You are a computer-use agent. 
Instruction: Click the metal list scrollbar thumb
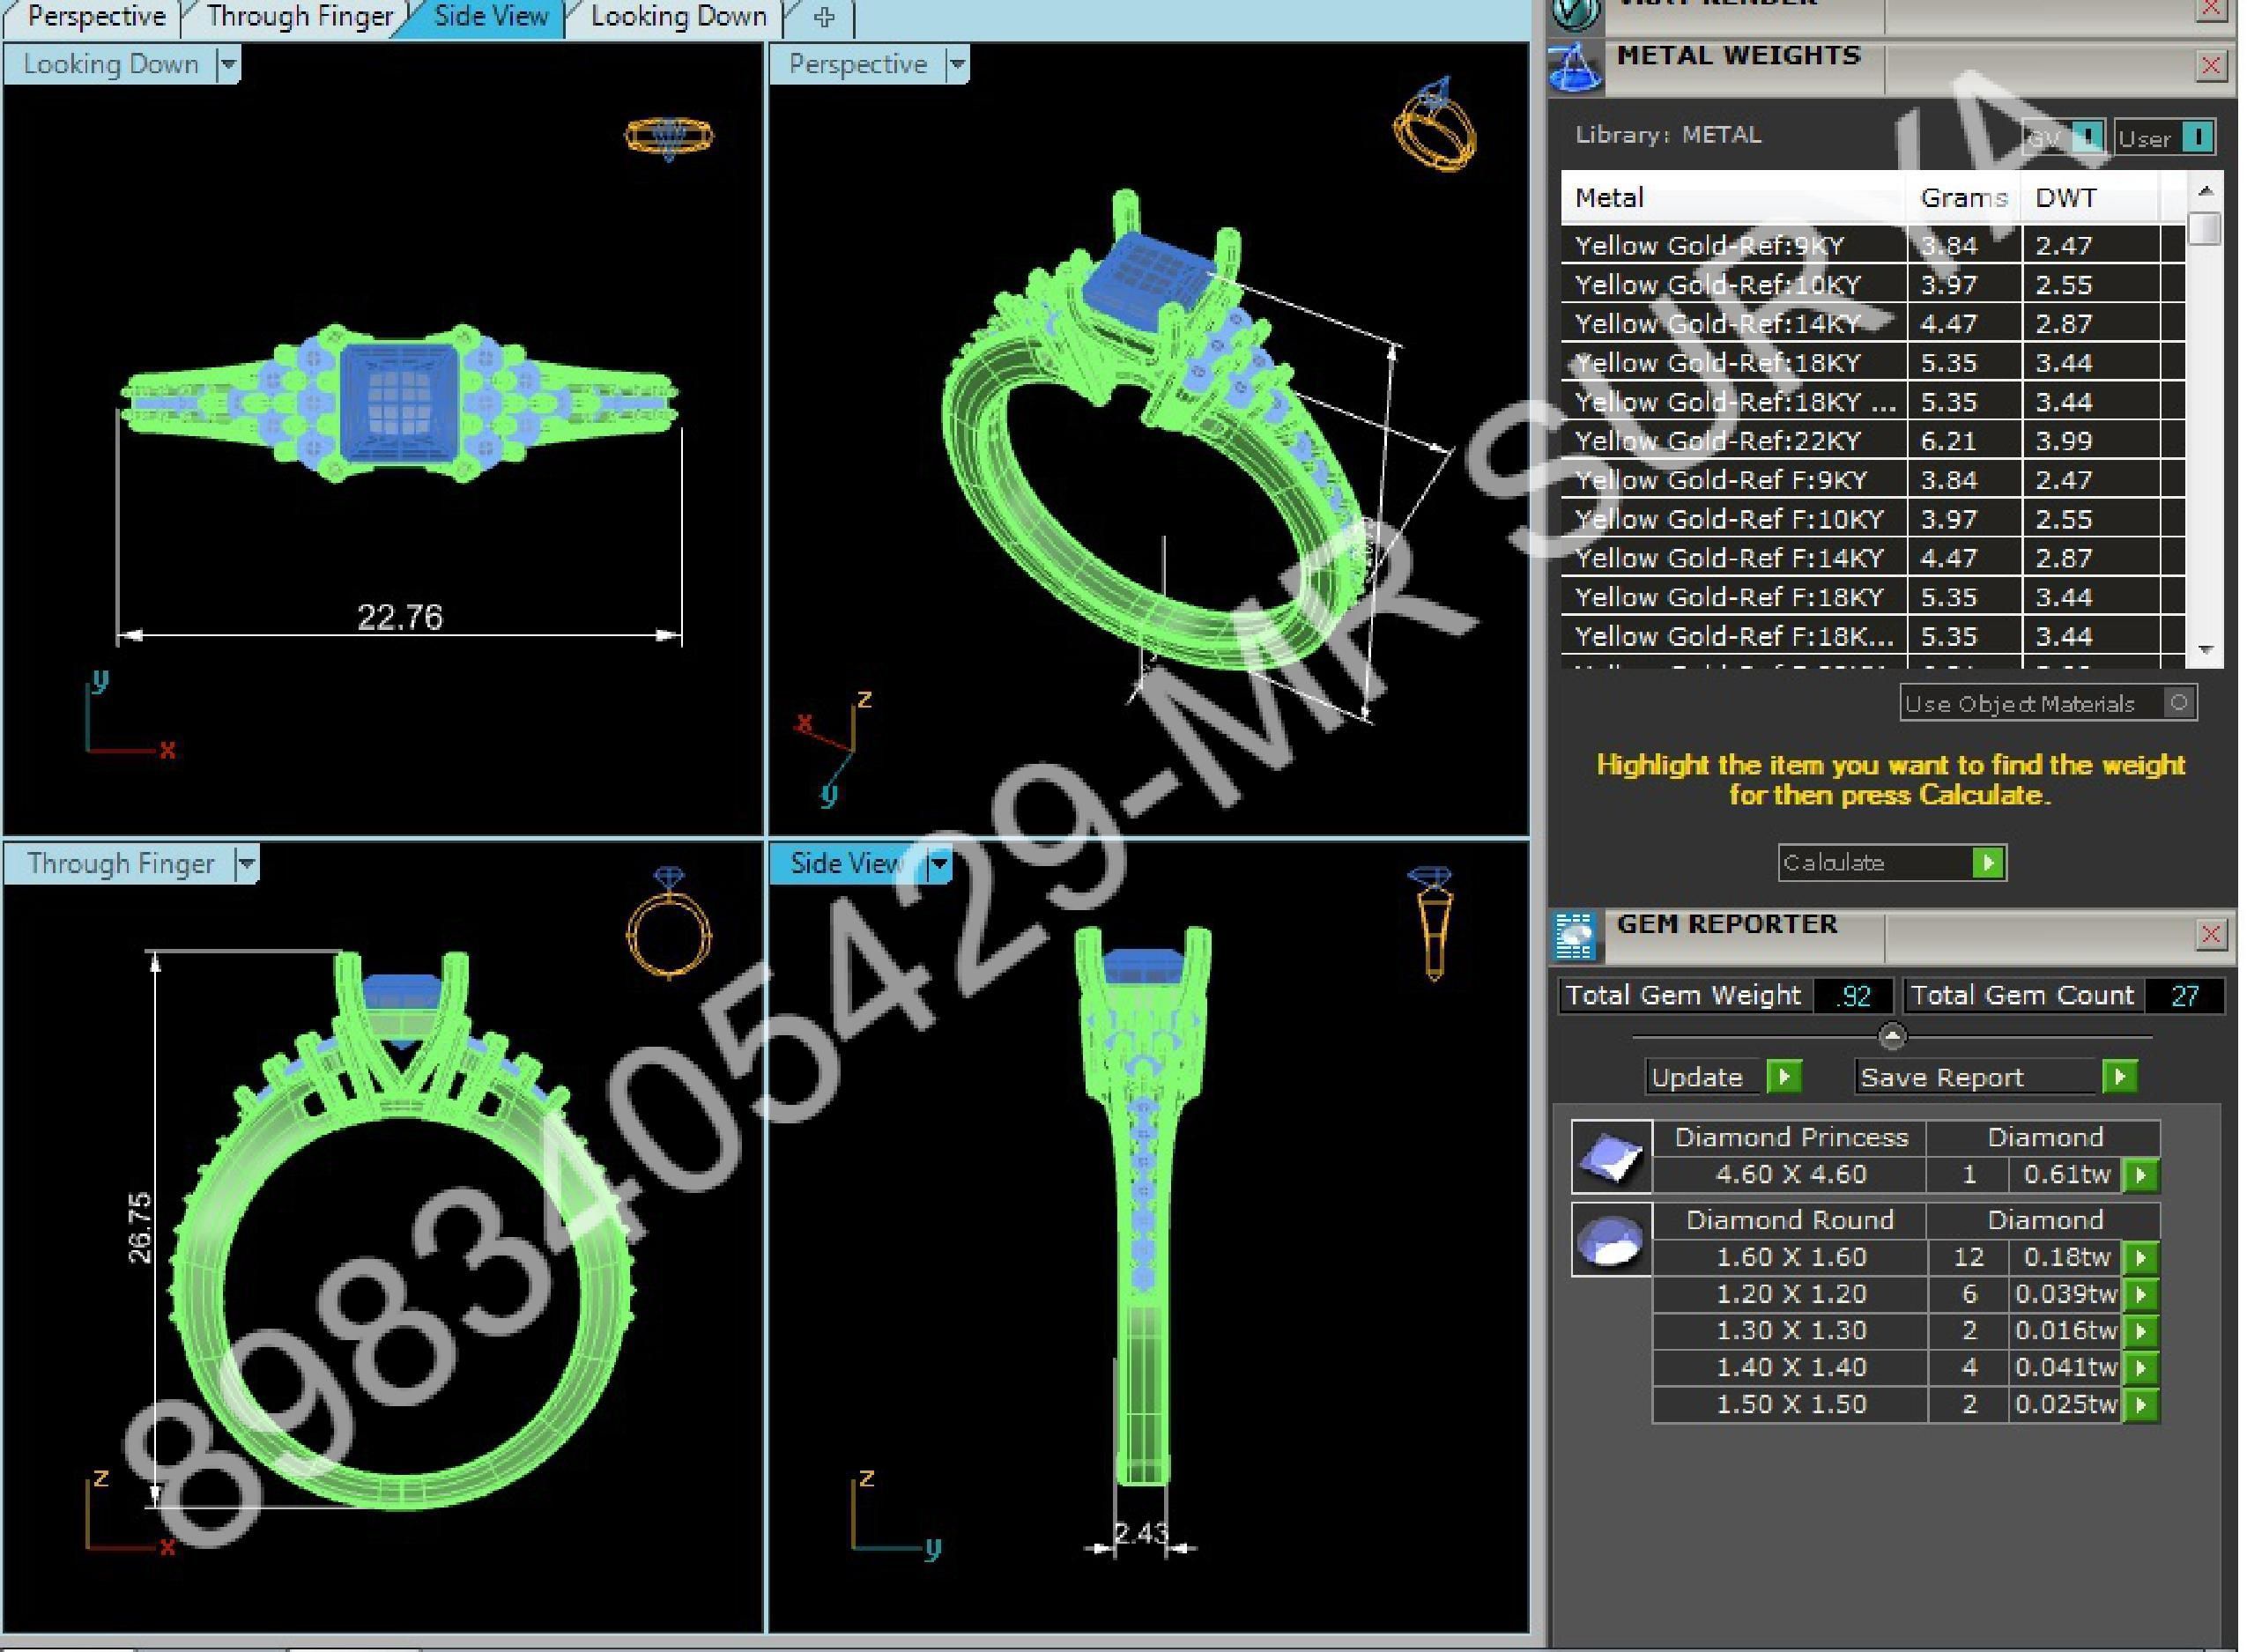[2204, 228]
